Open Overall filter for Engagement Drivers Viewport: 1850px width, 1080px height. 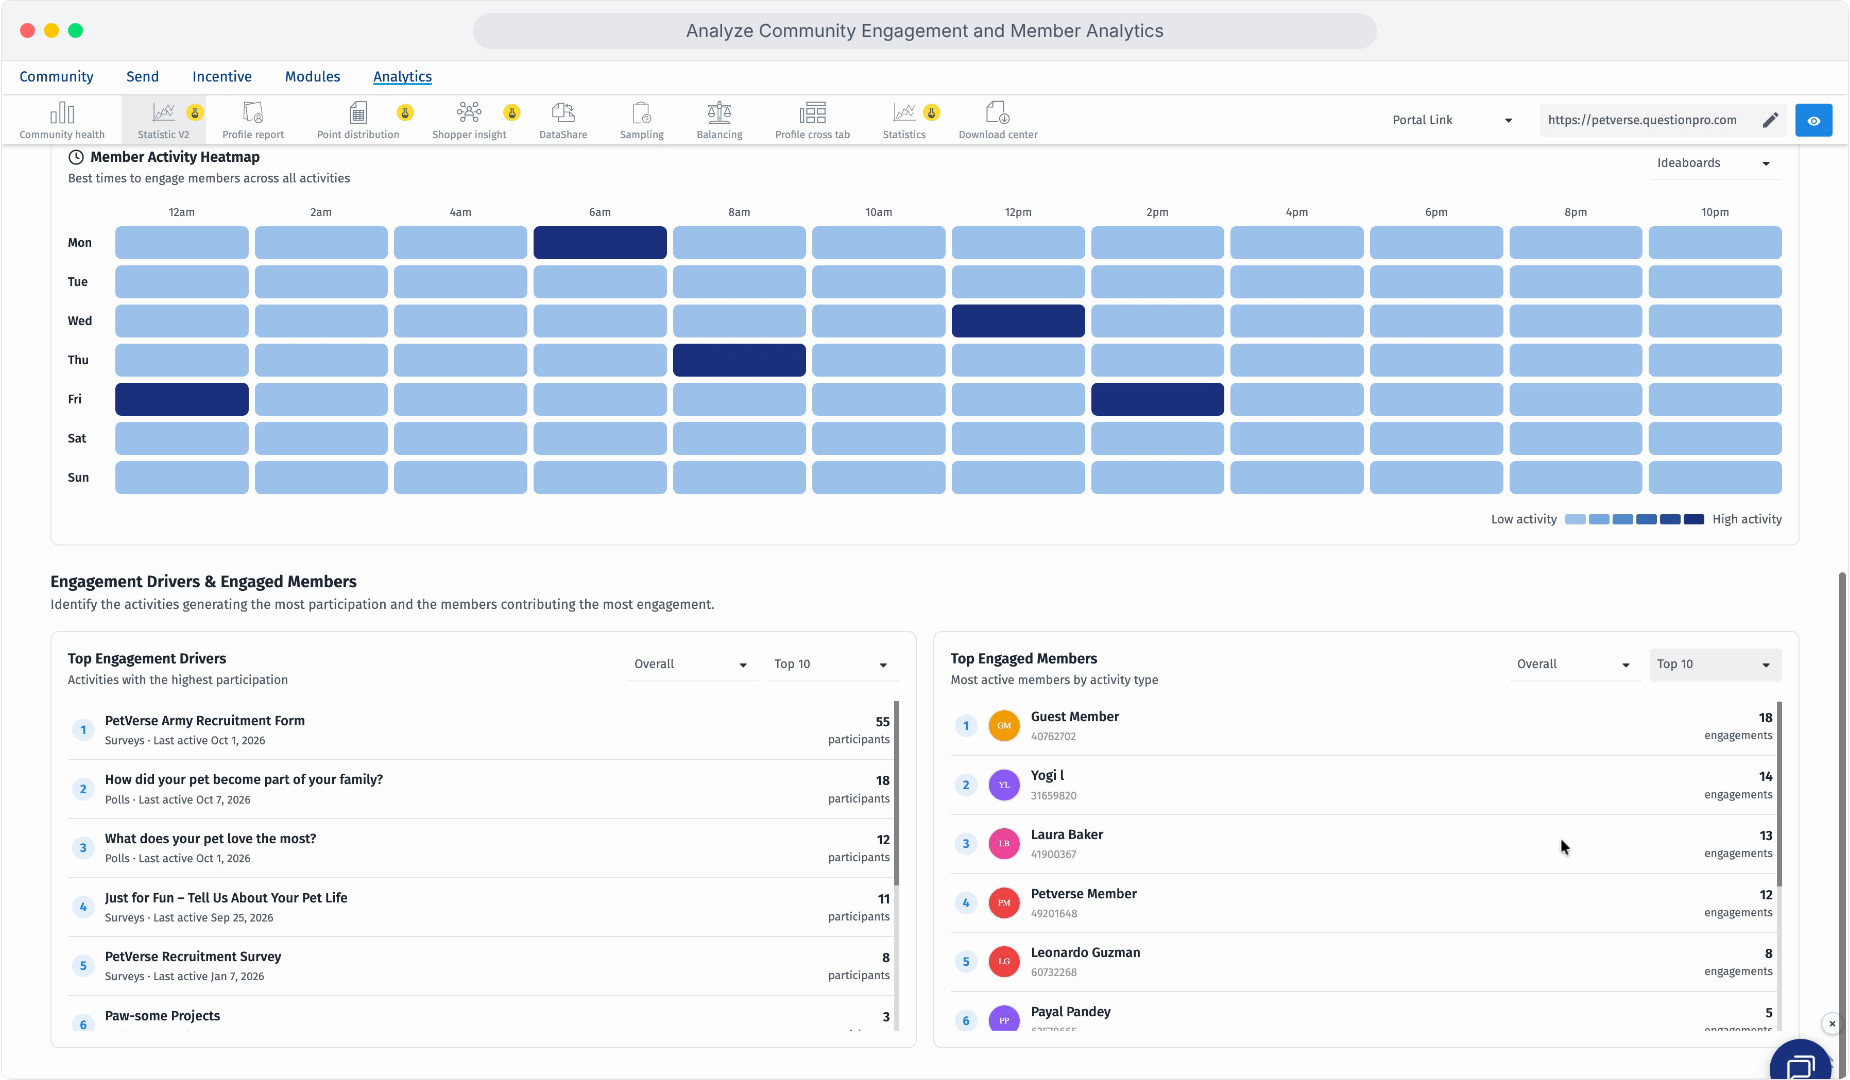pos(691,665)
